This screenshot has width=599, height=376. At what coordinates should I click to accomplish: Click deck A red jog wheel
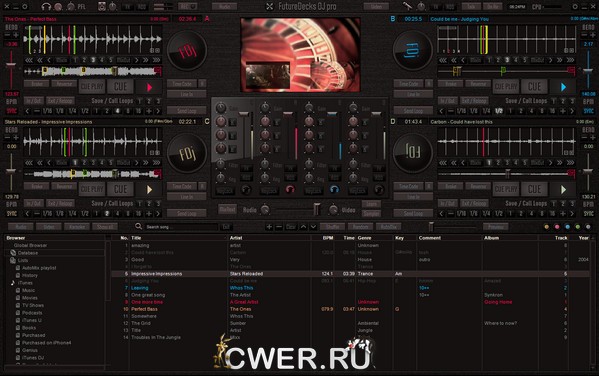(x=187, y=50)
